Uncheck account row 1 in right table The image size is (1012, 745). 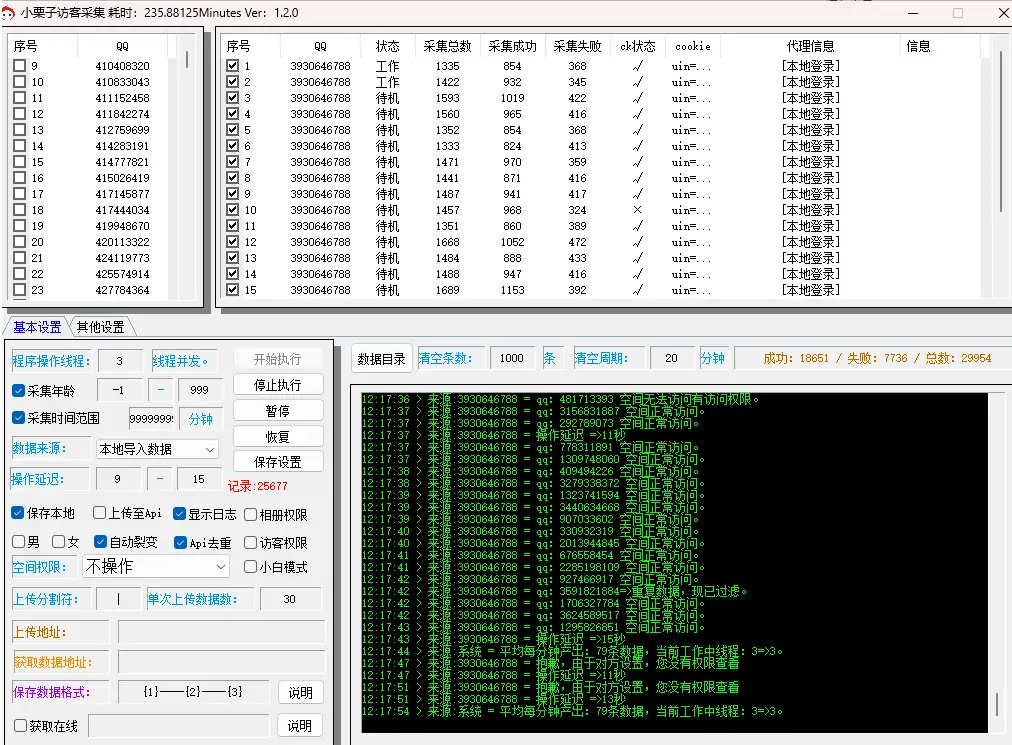click(x=232, y=66)
